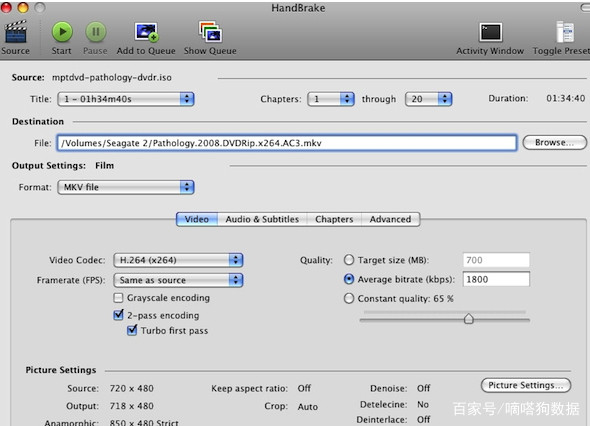Switch to the Audio & Subtitles tab
Viewport: 590px width, 426px height.
pyautogui.click(x=262, y=219)
